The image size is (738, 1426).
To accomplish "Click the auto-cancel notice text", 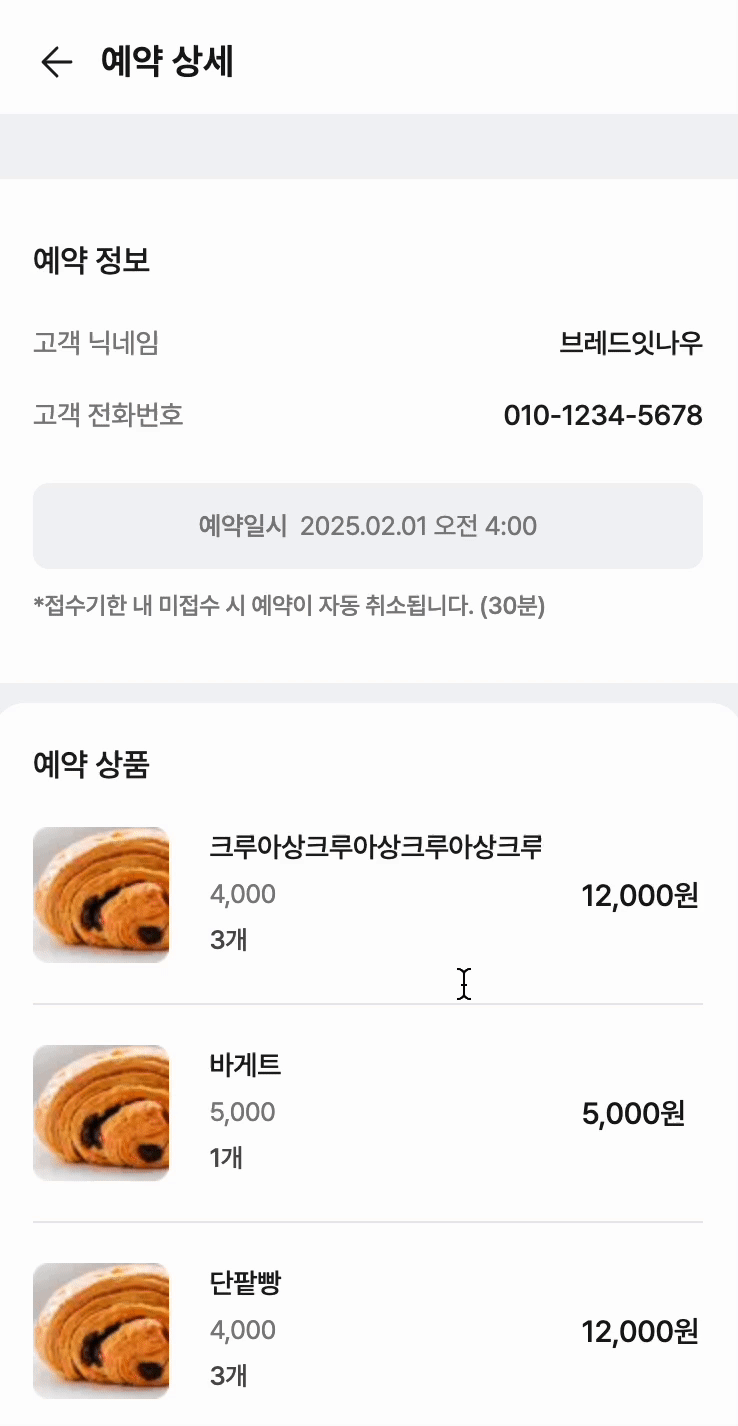I will pyautogui.click(x=289, y=606).
